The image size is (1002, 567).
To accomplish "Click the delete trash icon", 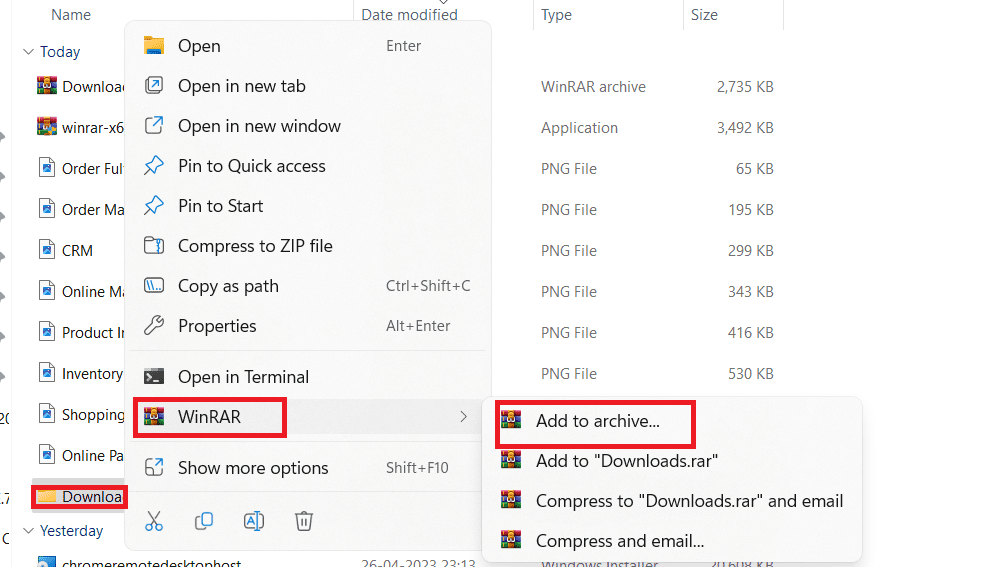I will coord(305,520).
